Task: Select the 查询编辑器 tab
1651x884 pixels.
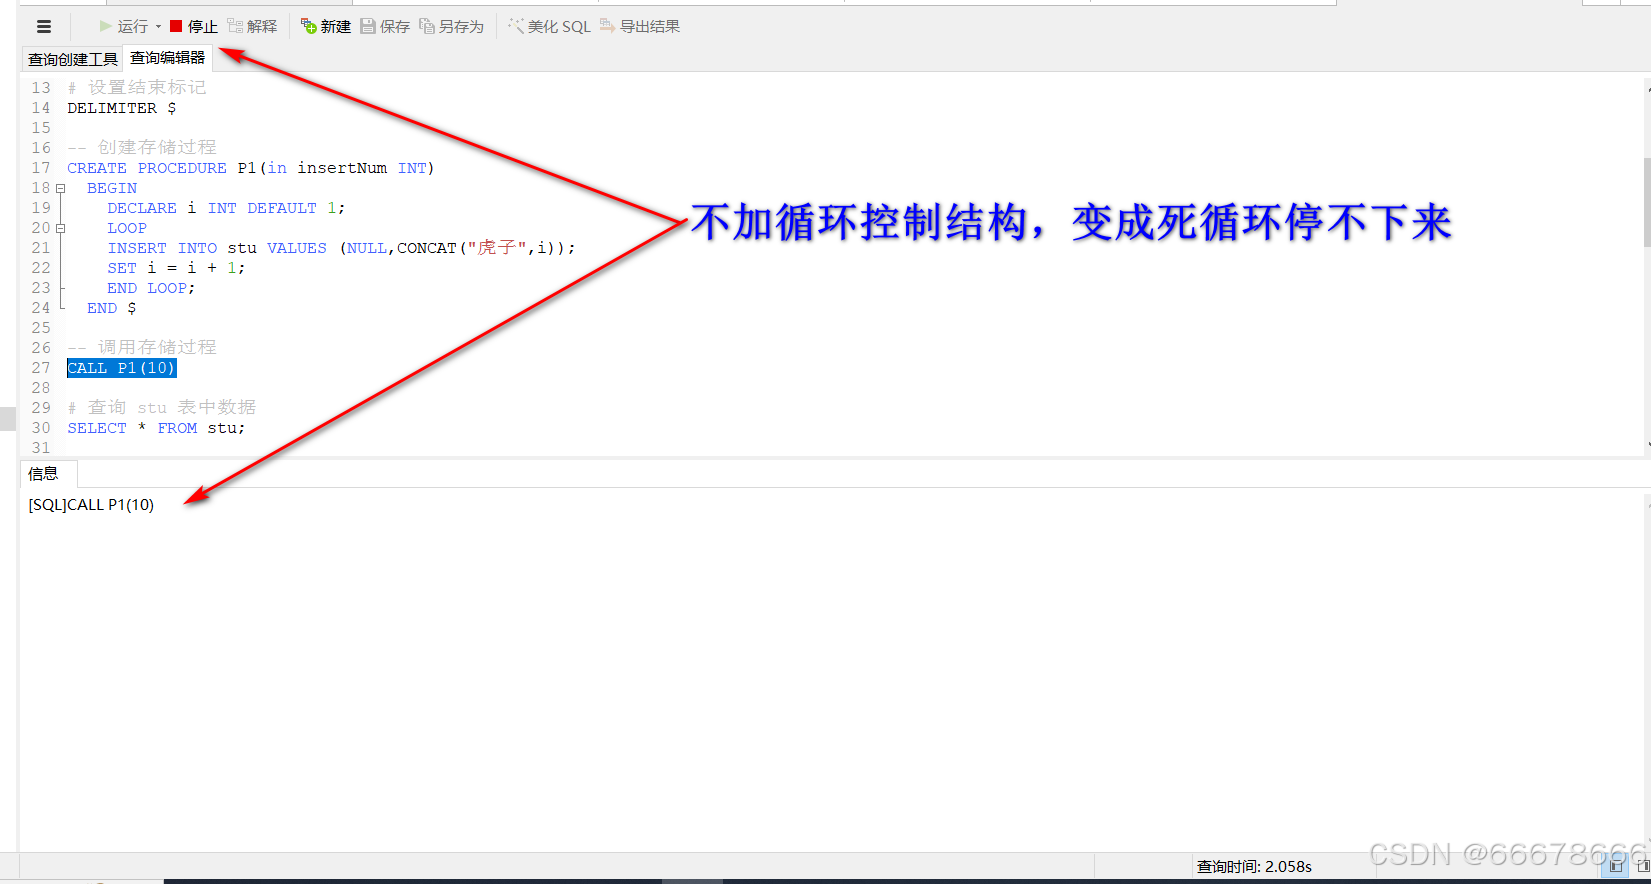Action: coord(167,58)
